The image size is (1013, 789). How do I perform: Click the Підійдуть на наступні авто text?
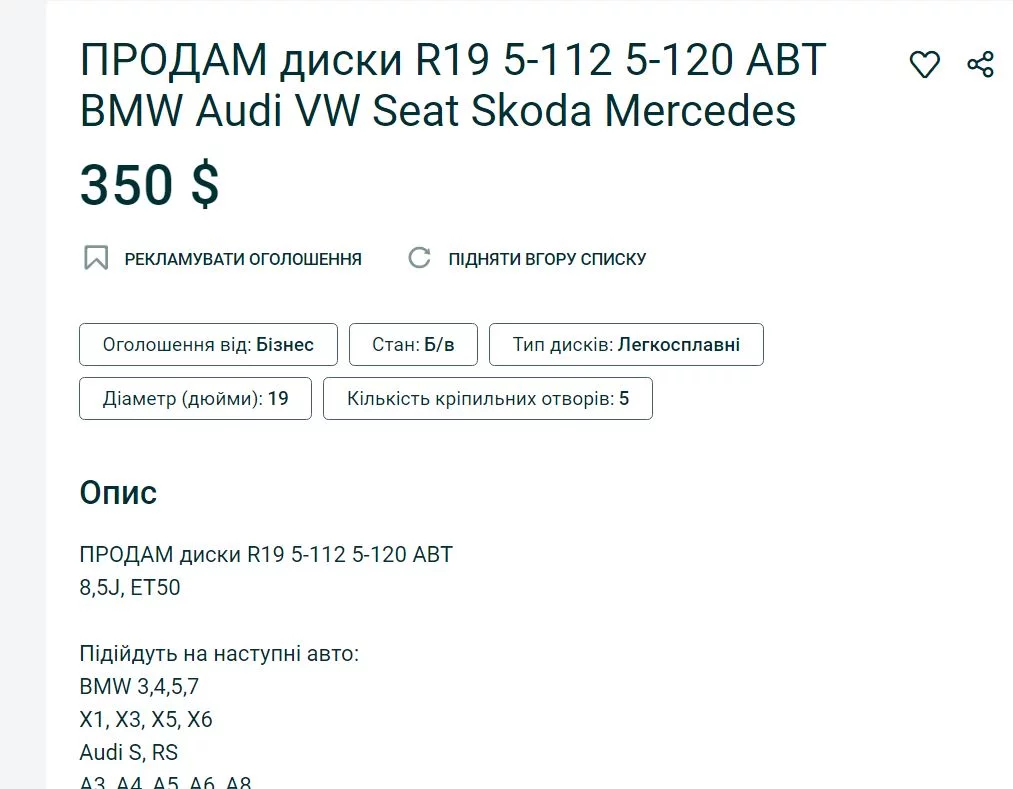click(x=219, y=654)
